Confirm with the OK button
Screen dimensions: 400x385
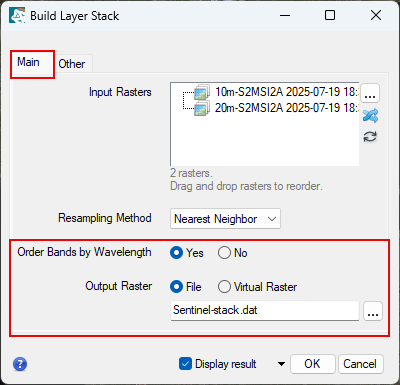312,364
